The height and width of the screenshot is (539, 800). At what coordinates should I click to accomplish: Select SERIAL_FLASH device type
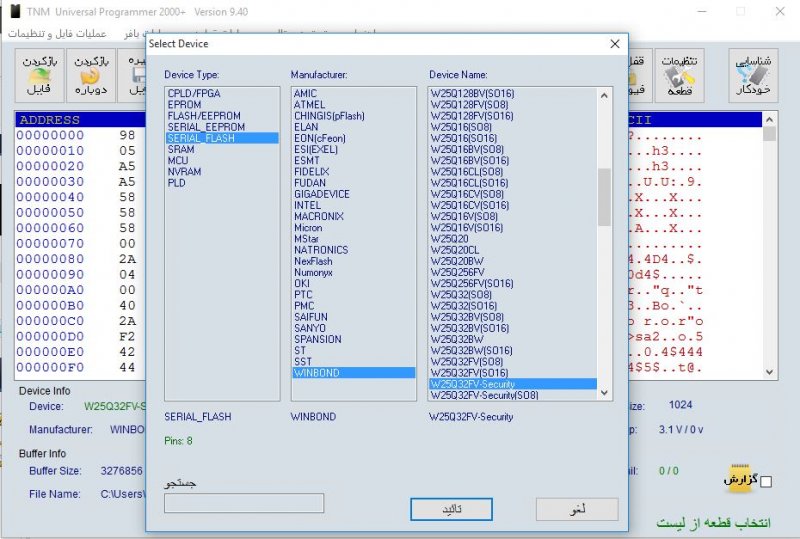[x=222, y=138]
